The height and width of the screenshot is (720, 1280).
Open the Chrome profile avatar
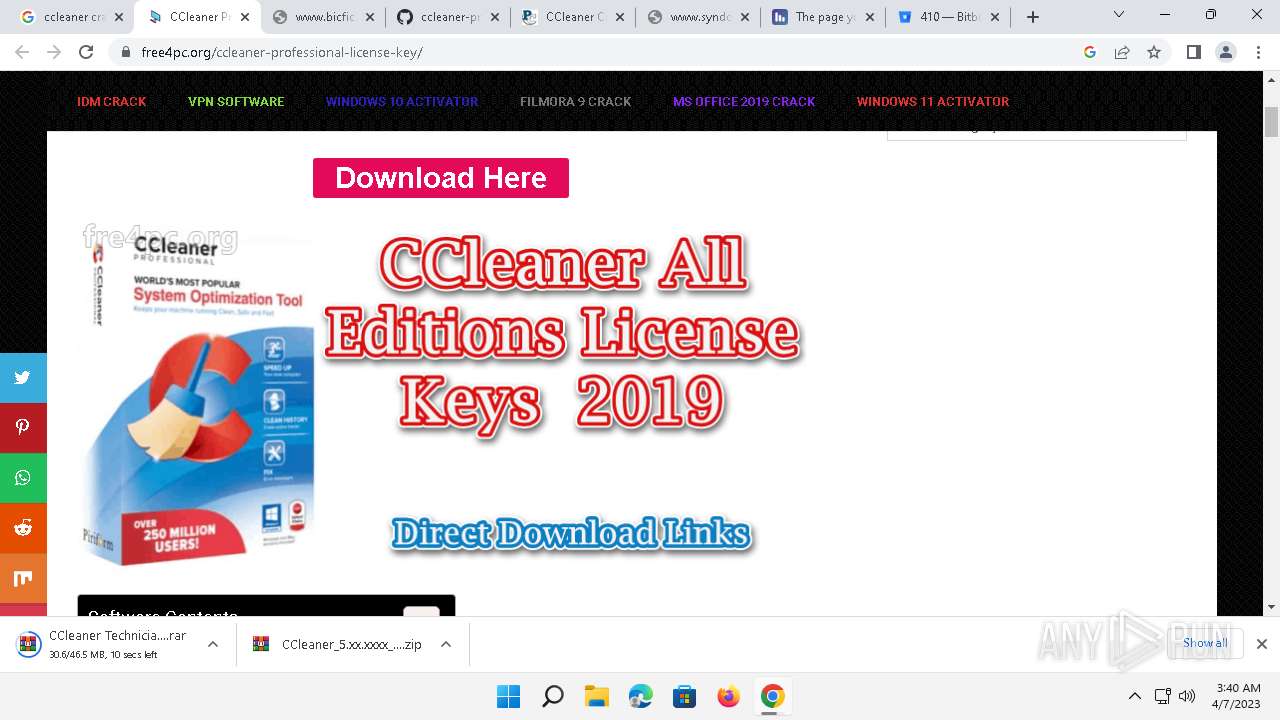(1225, 52)
